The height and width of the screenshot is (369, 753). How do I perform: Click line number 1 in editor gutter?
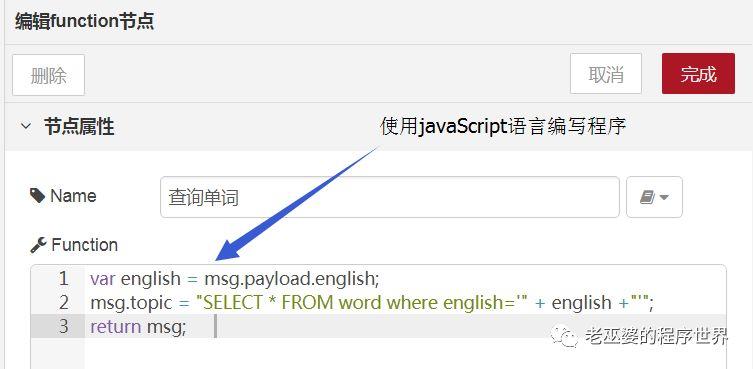point(63,278)
